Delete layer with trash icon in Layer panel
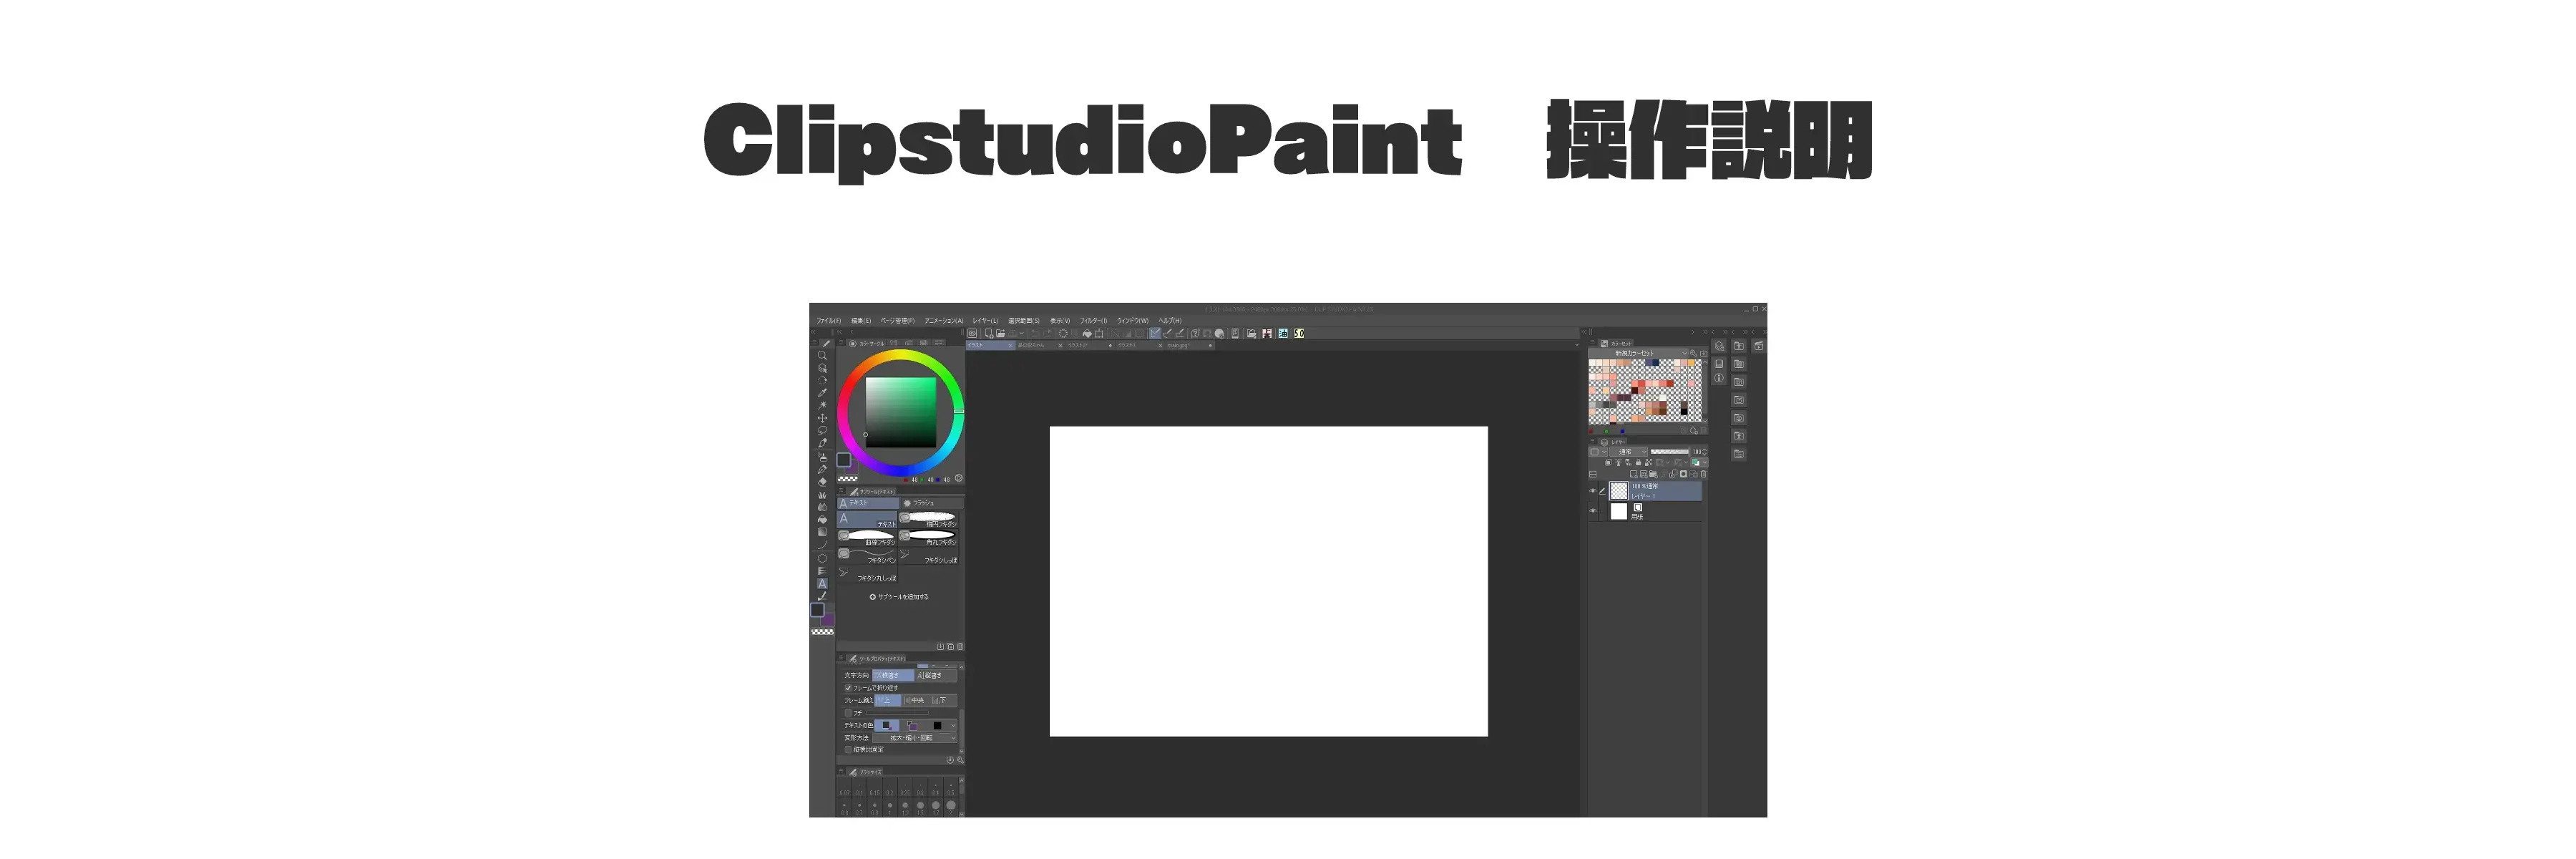This screenshot has width=2576, height=859. pos(1704,474)
